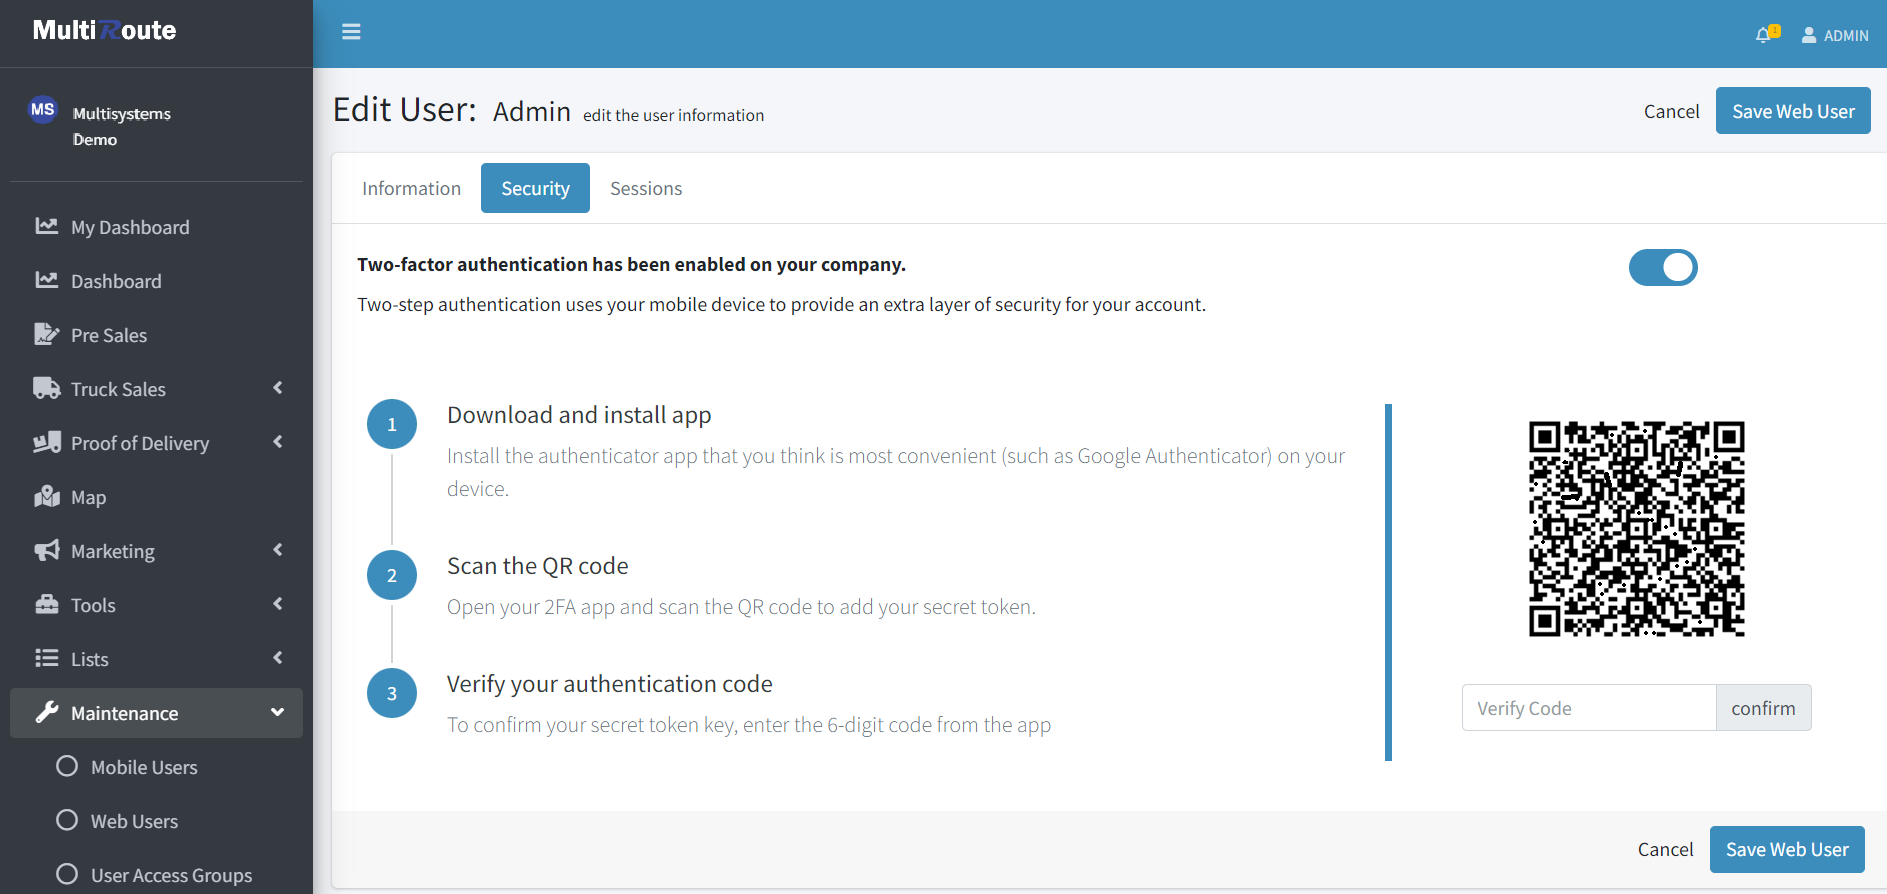Click the confirm button
1887x894 pixels.
[x=1763, y=708]
